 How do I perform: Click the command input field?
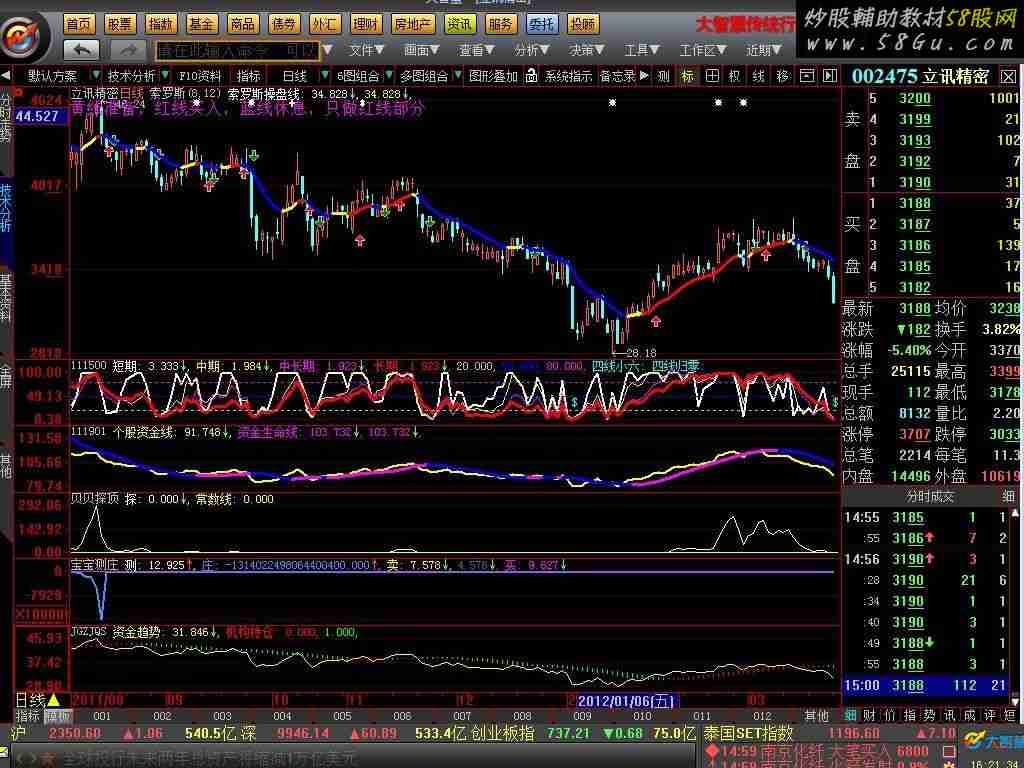click(x=238, y=50)
